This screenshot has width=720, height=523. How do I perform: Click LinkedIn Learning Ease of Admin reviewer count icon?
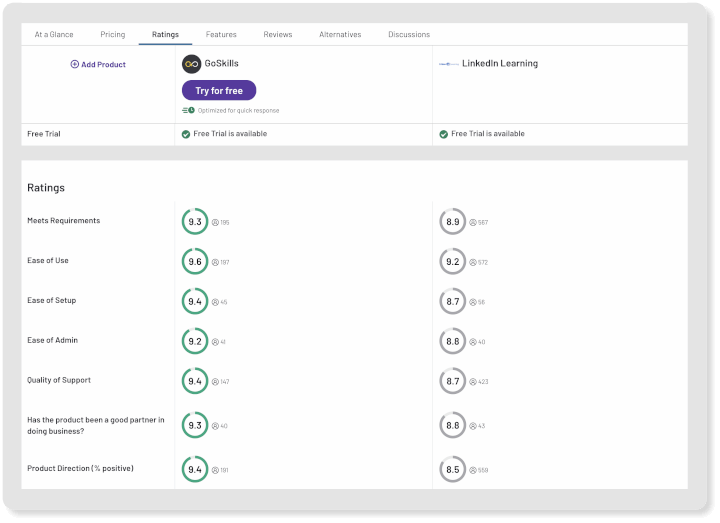(473, 342)
